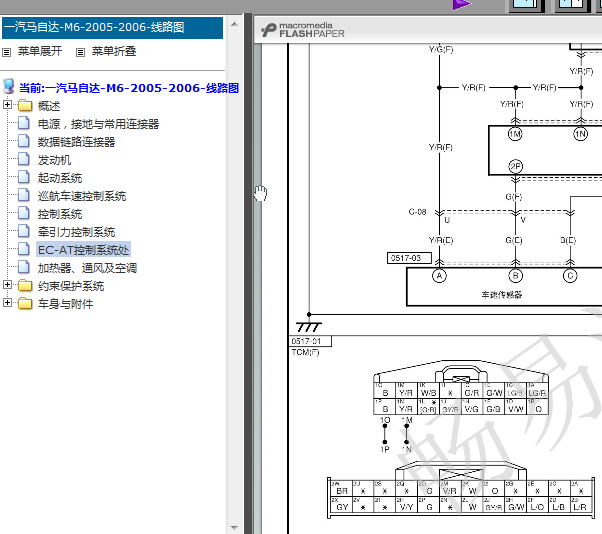The image size is (602, 534).
Task: Expand the 约束保护系统 folder node
Action: (7, 284)
